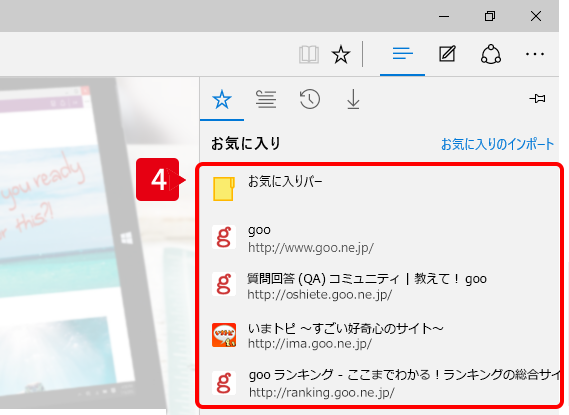Click the Share icon

click(x=491, y=54)
